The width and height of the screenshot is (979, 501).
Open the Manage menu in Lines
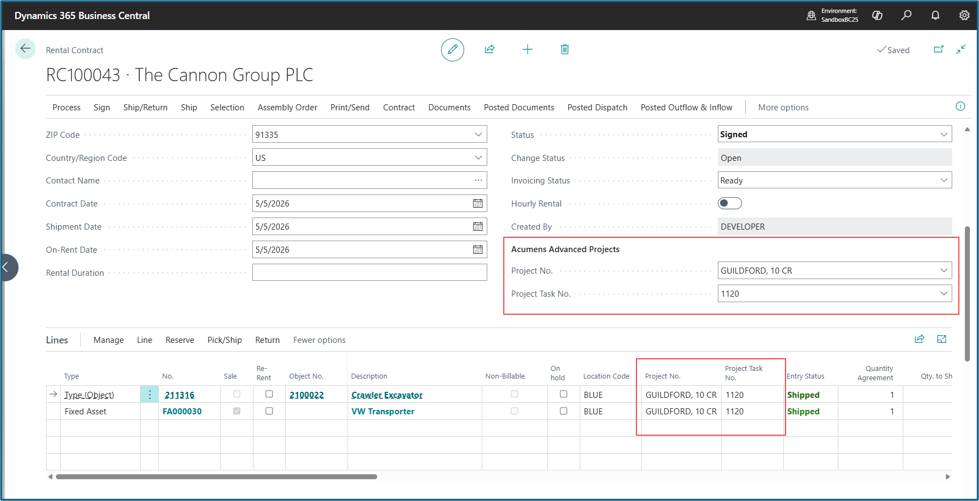tap(109, 340)
